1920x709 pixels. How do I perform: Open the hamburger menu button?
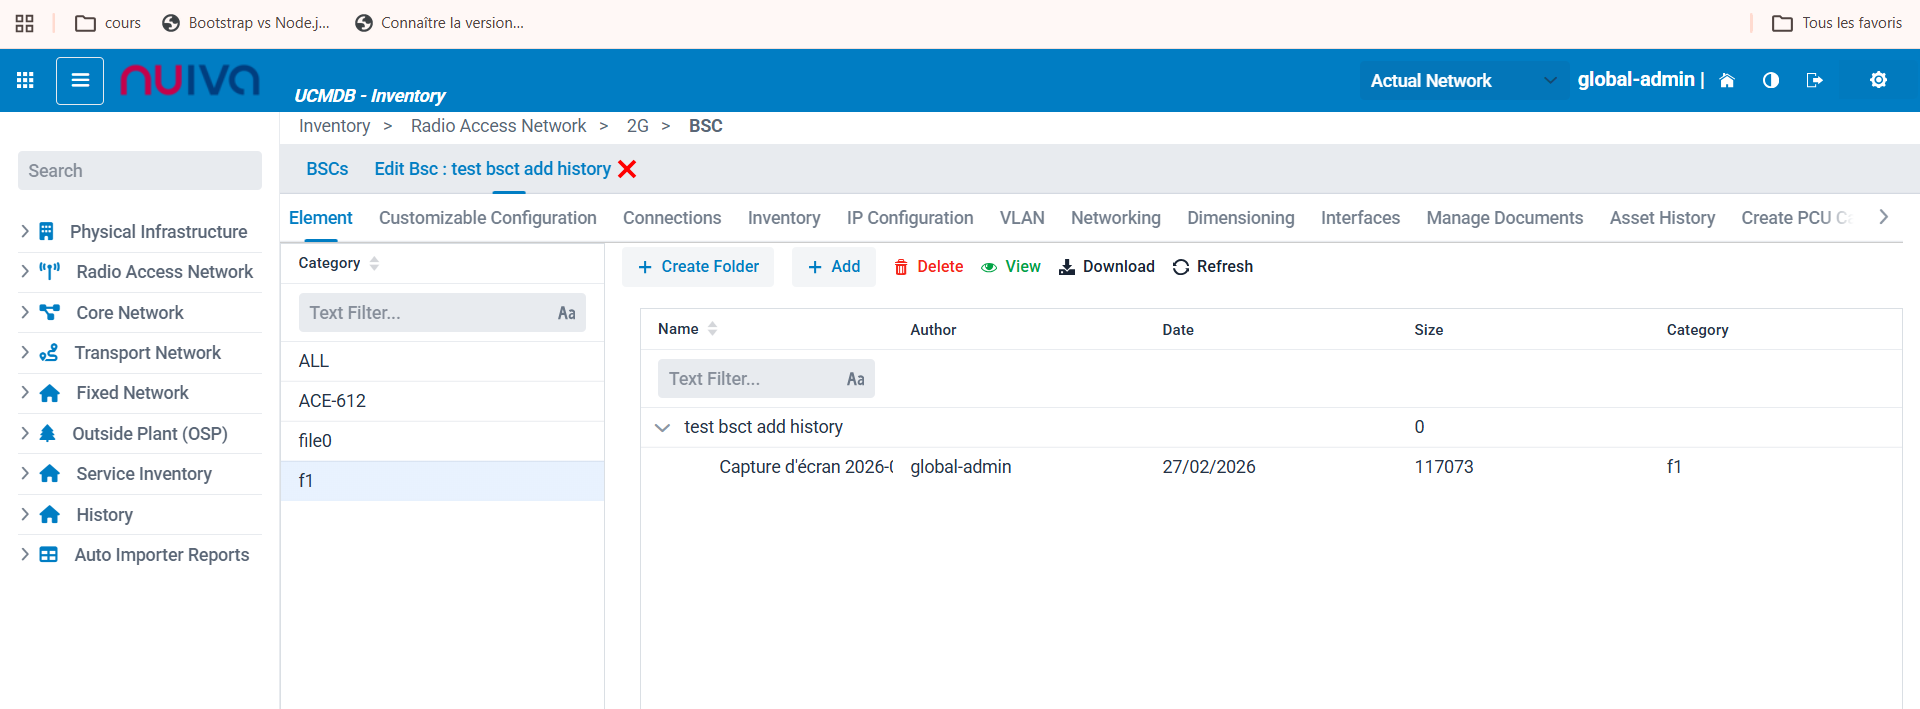click(x=80, y=81)
